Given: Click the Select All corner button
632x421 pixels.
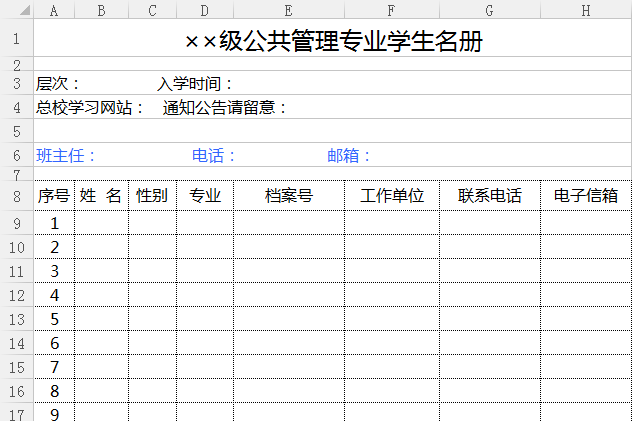Looking at the screenshot, I should point(16,10).
